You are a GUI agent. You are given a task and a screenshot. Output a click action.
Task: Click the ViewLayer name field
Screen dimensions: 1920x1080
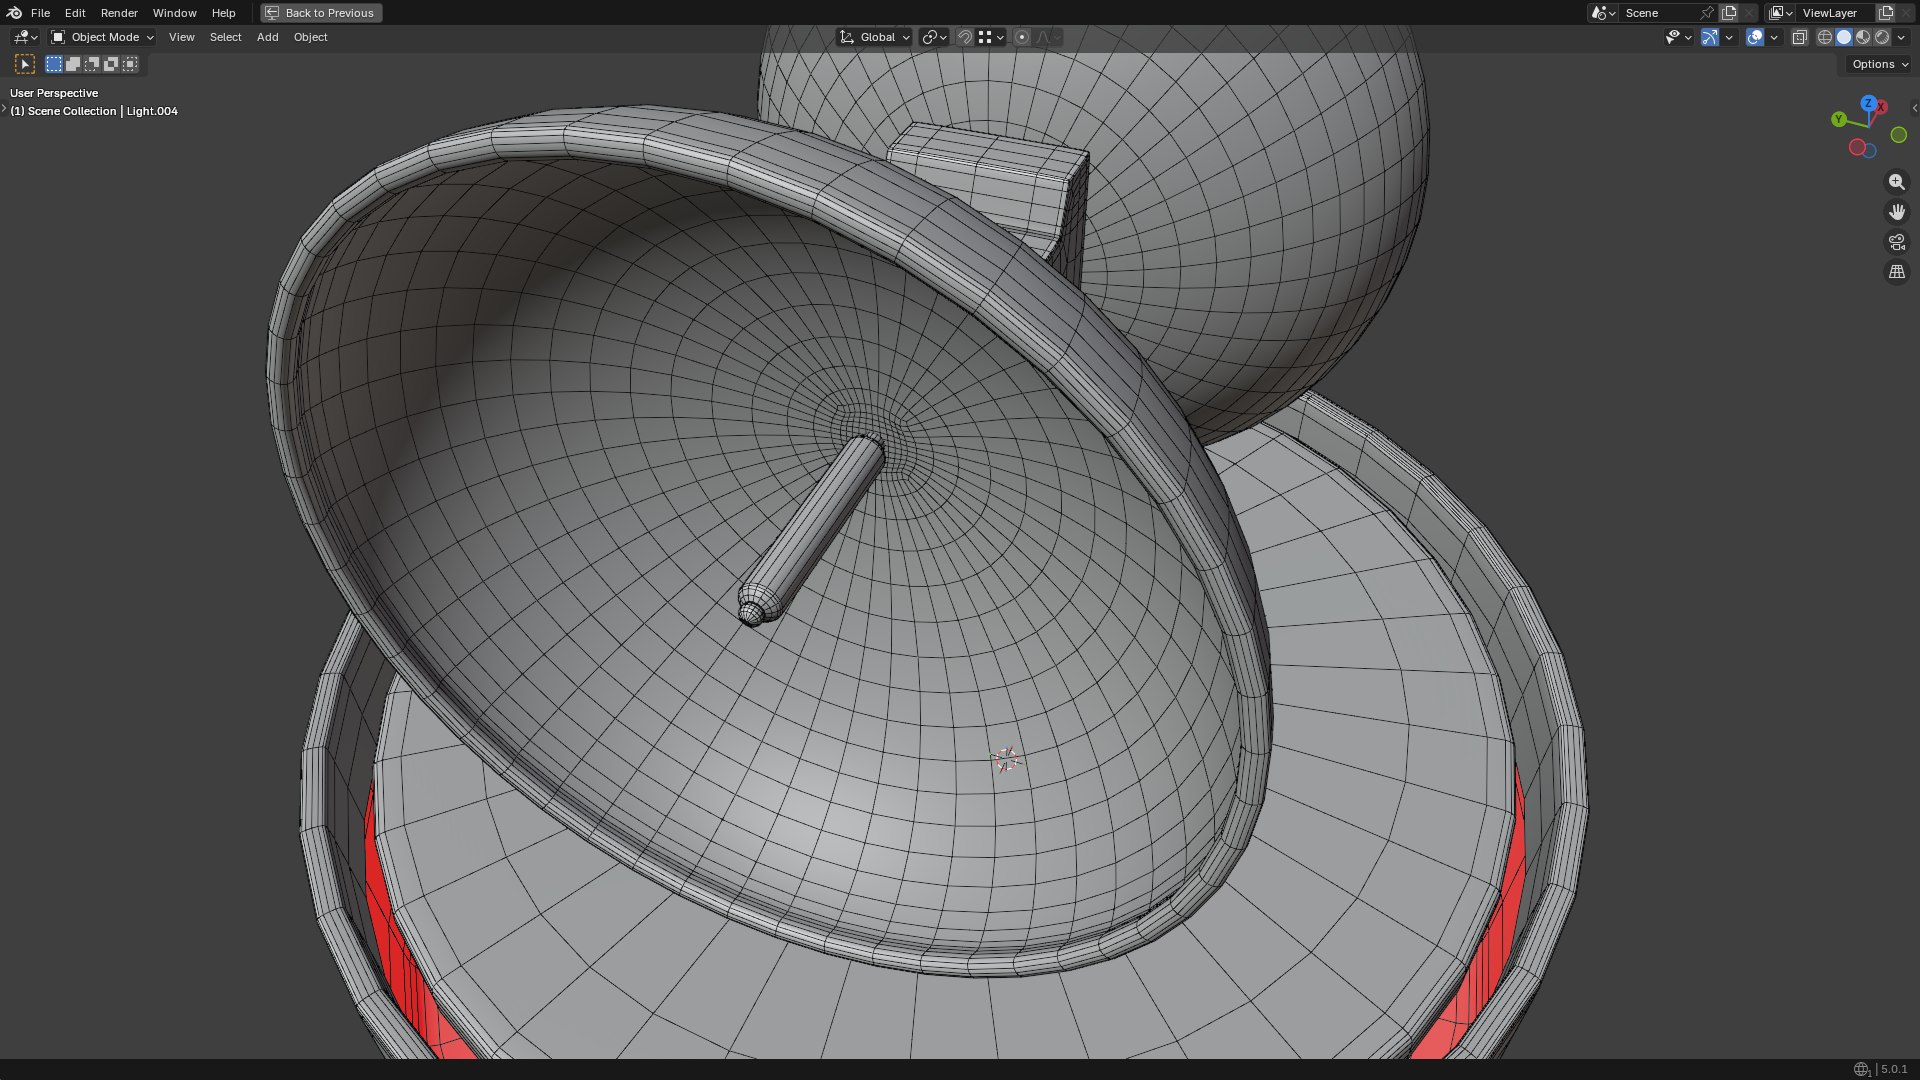click(1836, 13)
